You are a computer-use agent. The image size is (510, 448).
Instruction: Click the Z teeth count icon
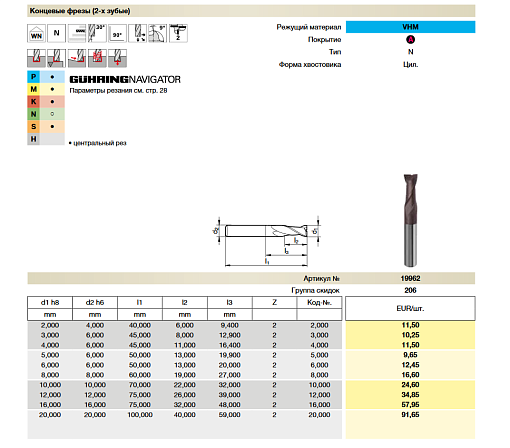click(x=178, y=34)
